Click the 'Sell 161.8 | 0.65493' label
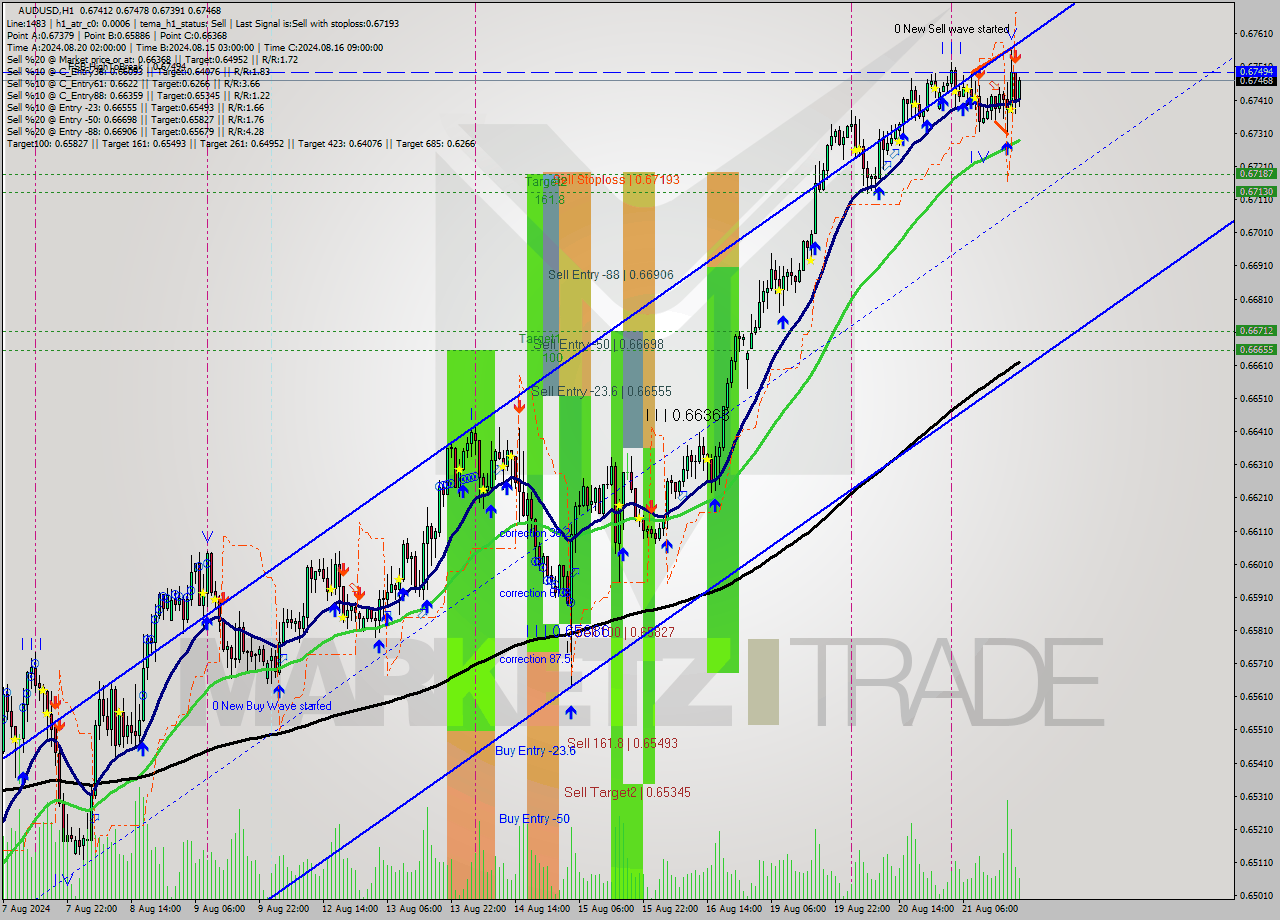This screenshot has width=1280, height=920. pos(622,744)
